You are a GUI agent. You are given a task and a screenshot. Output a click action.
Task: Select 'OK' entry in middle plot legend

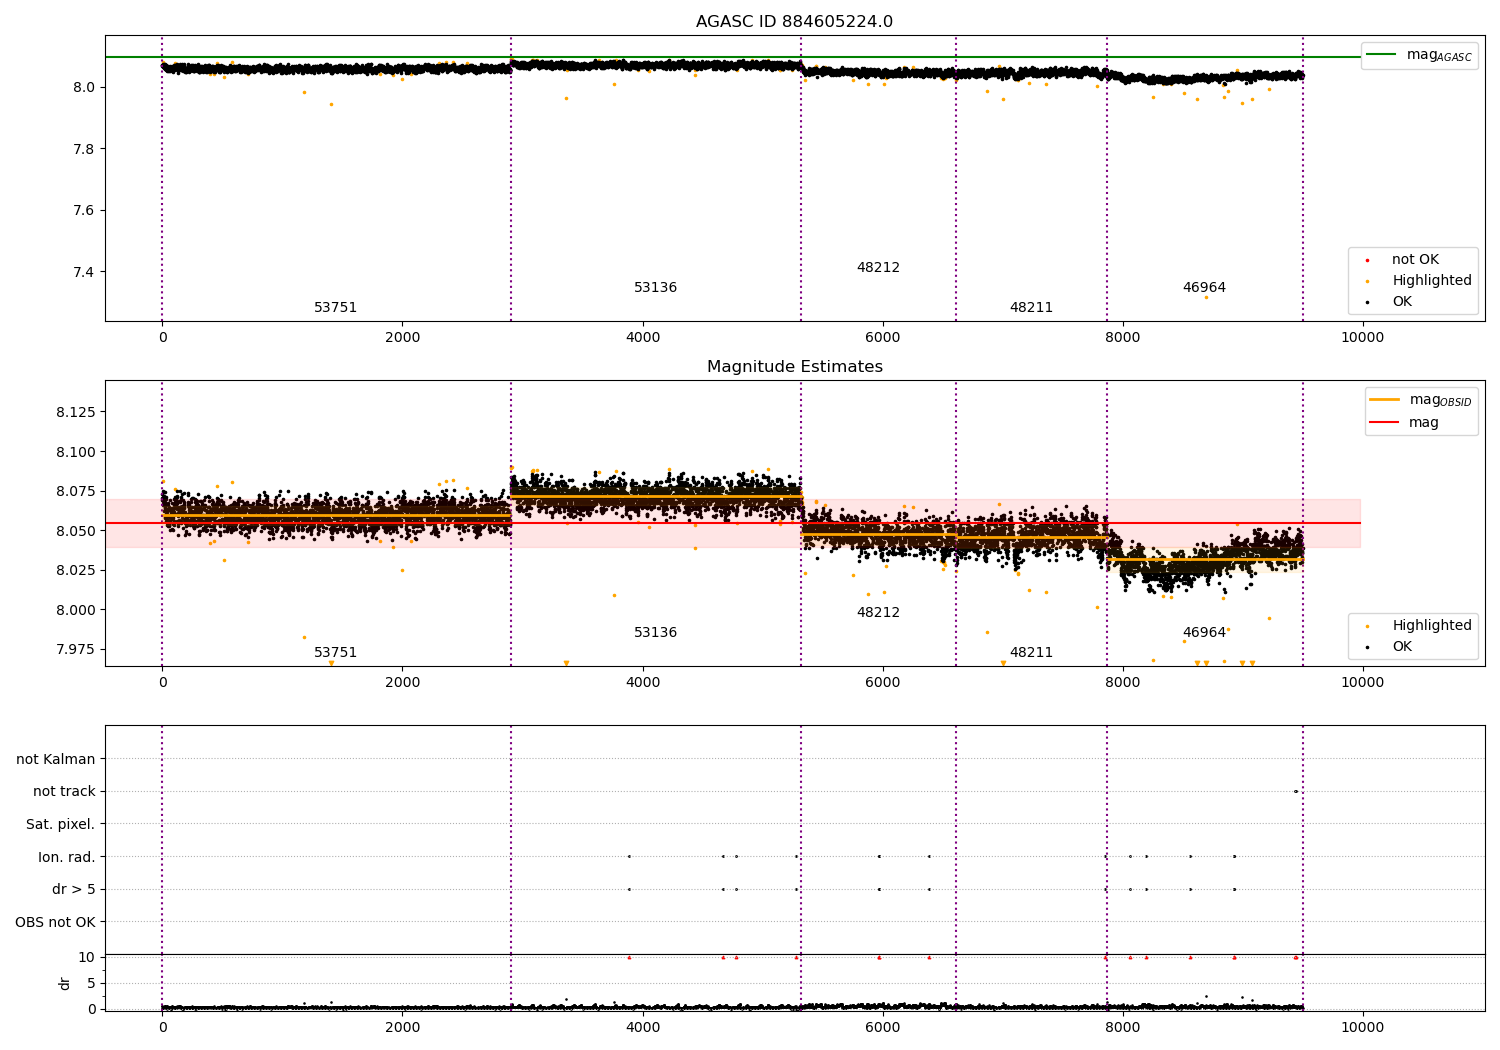[x=1402, y=647]
